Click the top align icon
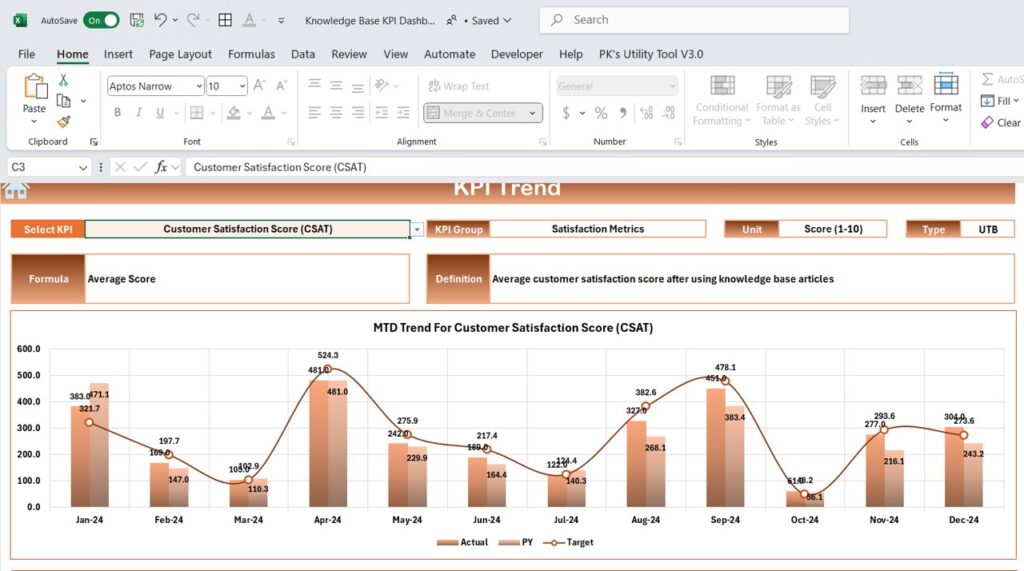The width and height of the screenshot is (1024, 571). [315, 85]
